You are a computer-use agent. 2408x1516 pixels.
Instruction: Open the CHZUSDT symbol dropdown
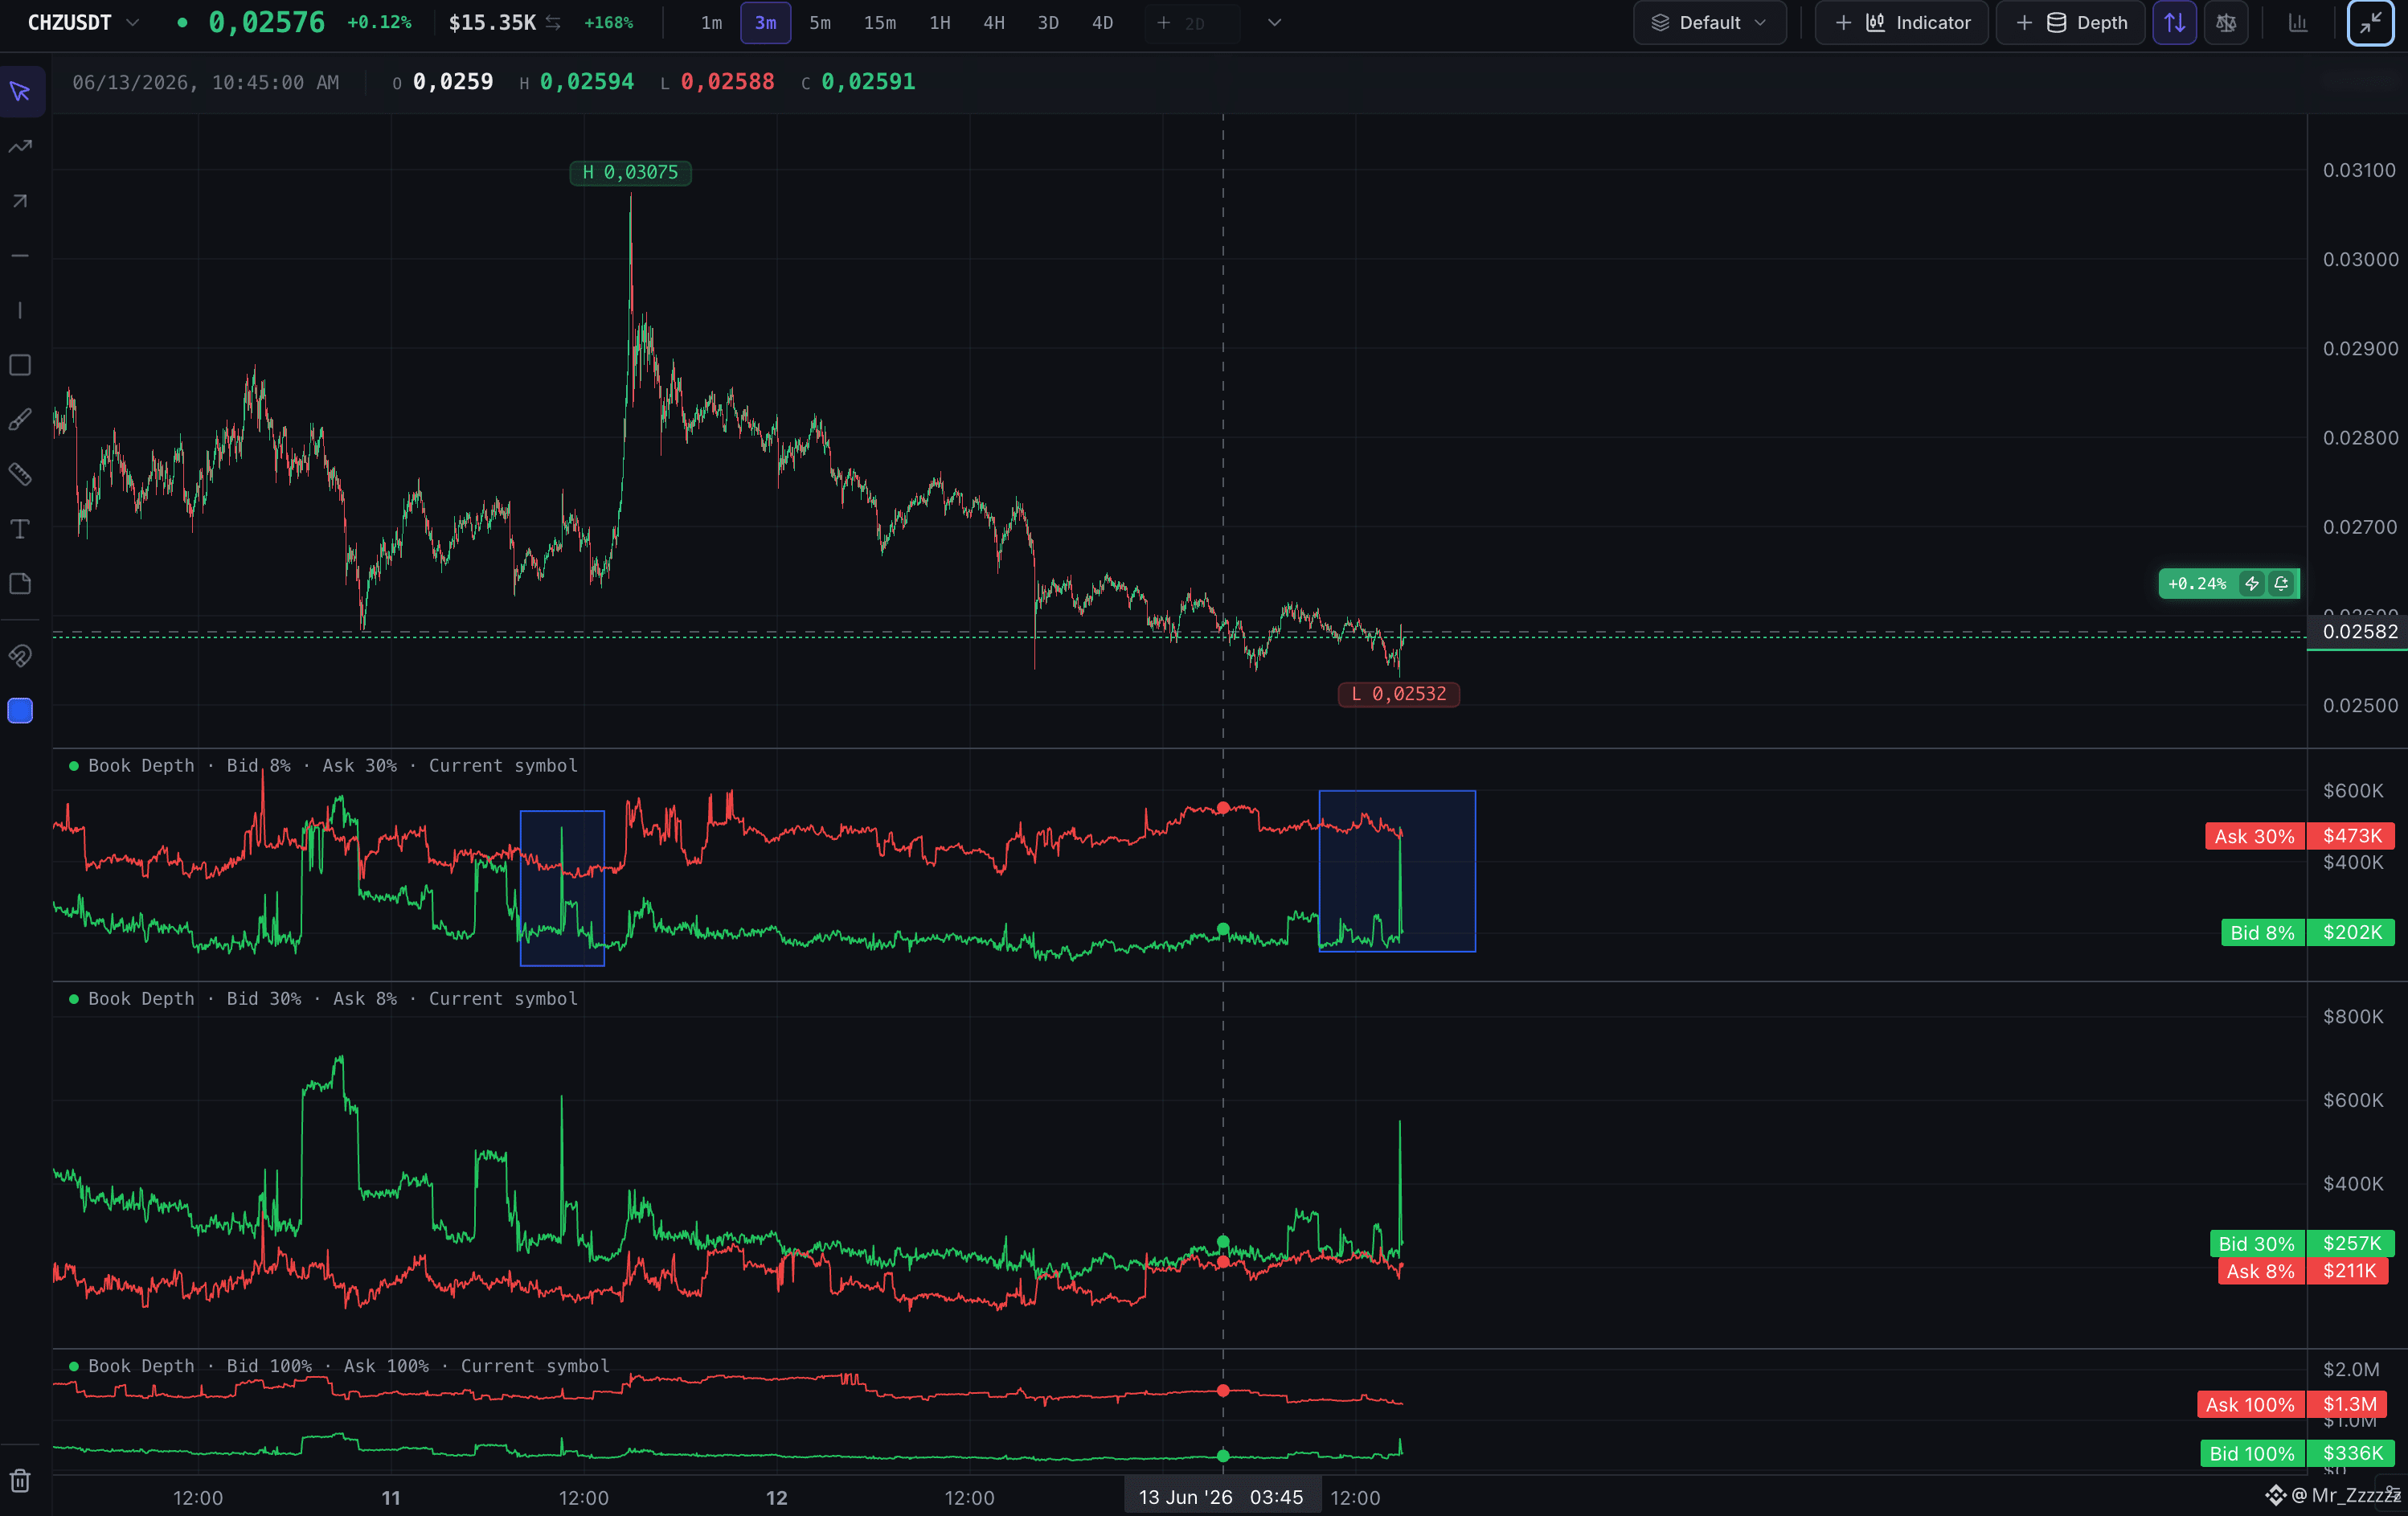pyautogui.click(x=84, y=22)
